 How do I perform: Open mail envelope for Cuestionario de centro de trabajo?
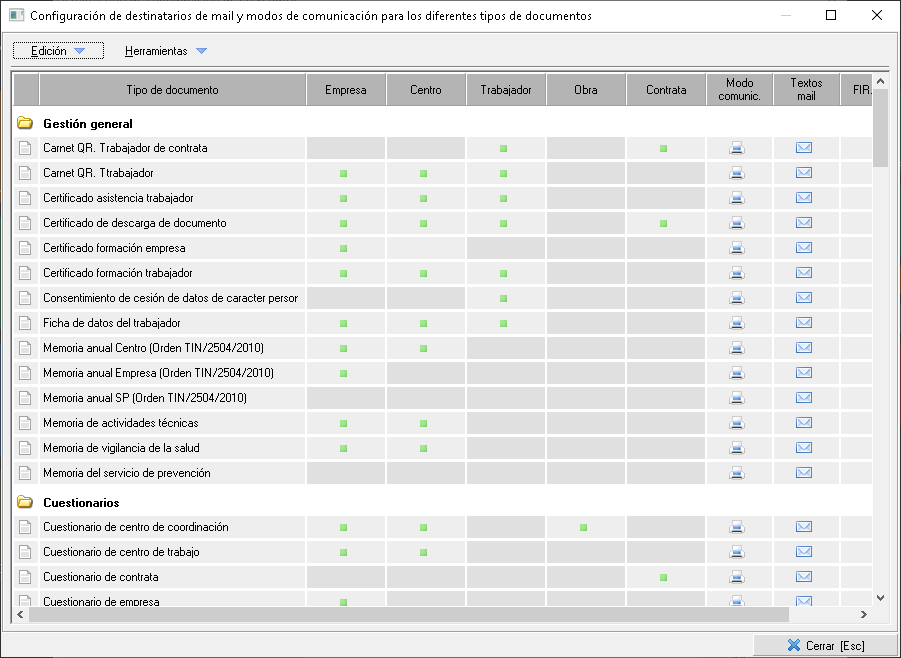[x=803, y=552]
